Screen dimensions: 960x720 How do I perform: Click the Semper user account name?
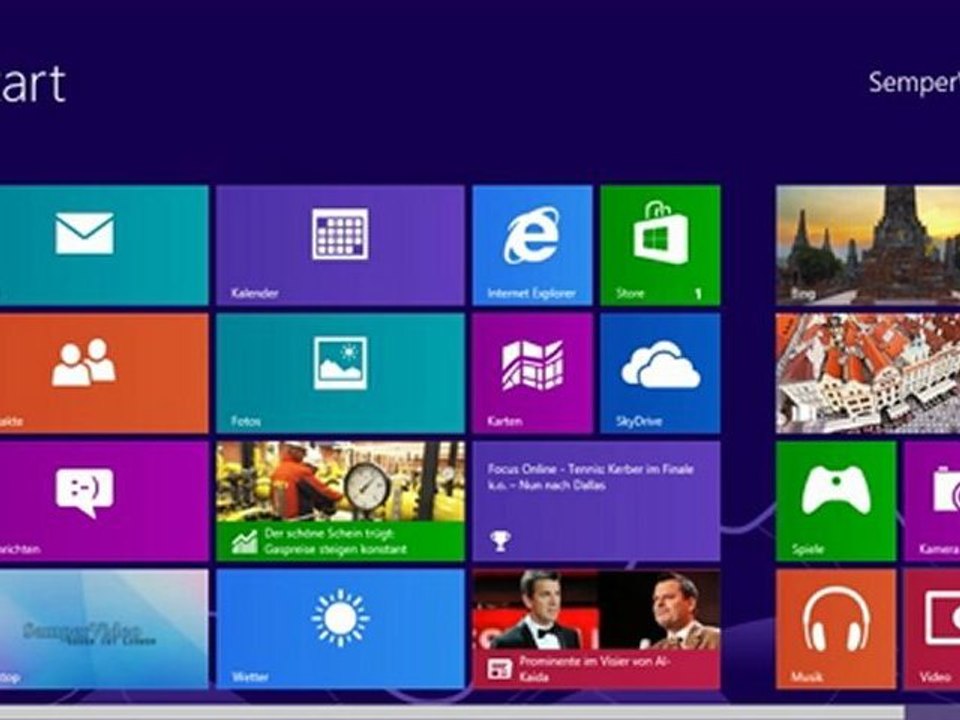914,82
